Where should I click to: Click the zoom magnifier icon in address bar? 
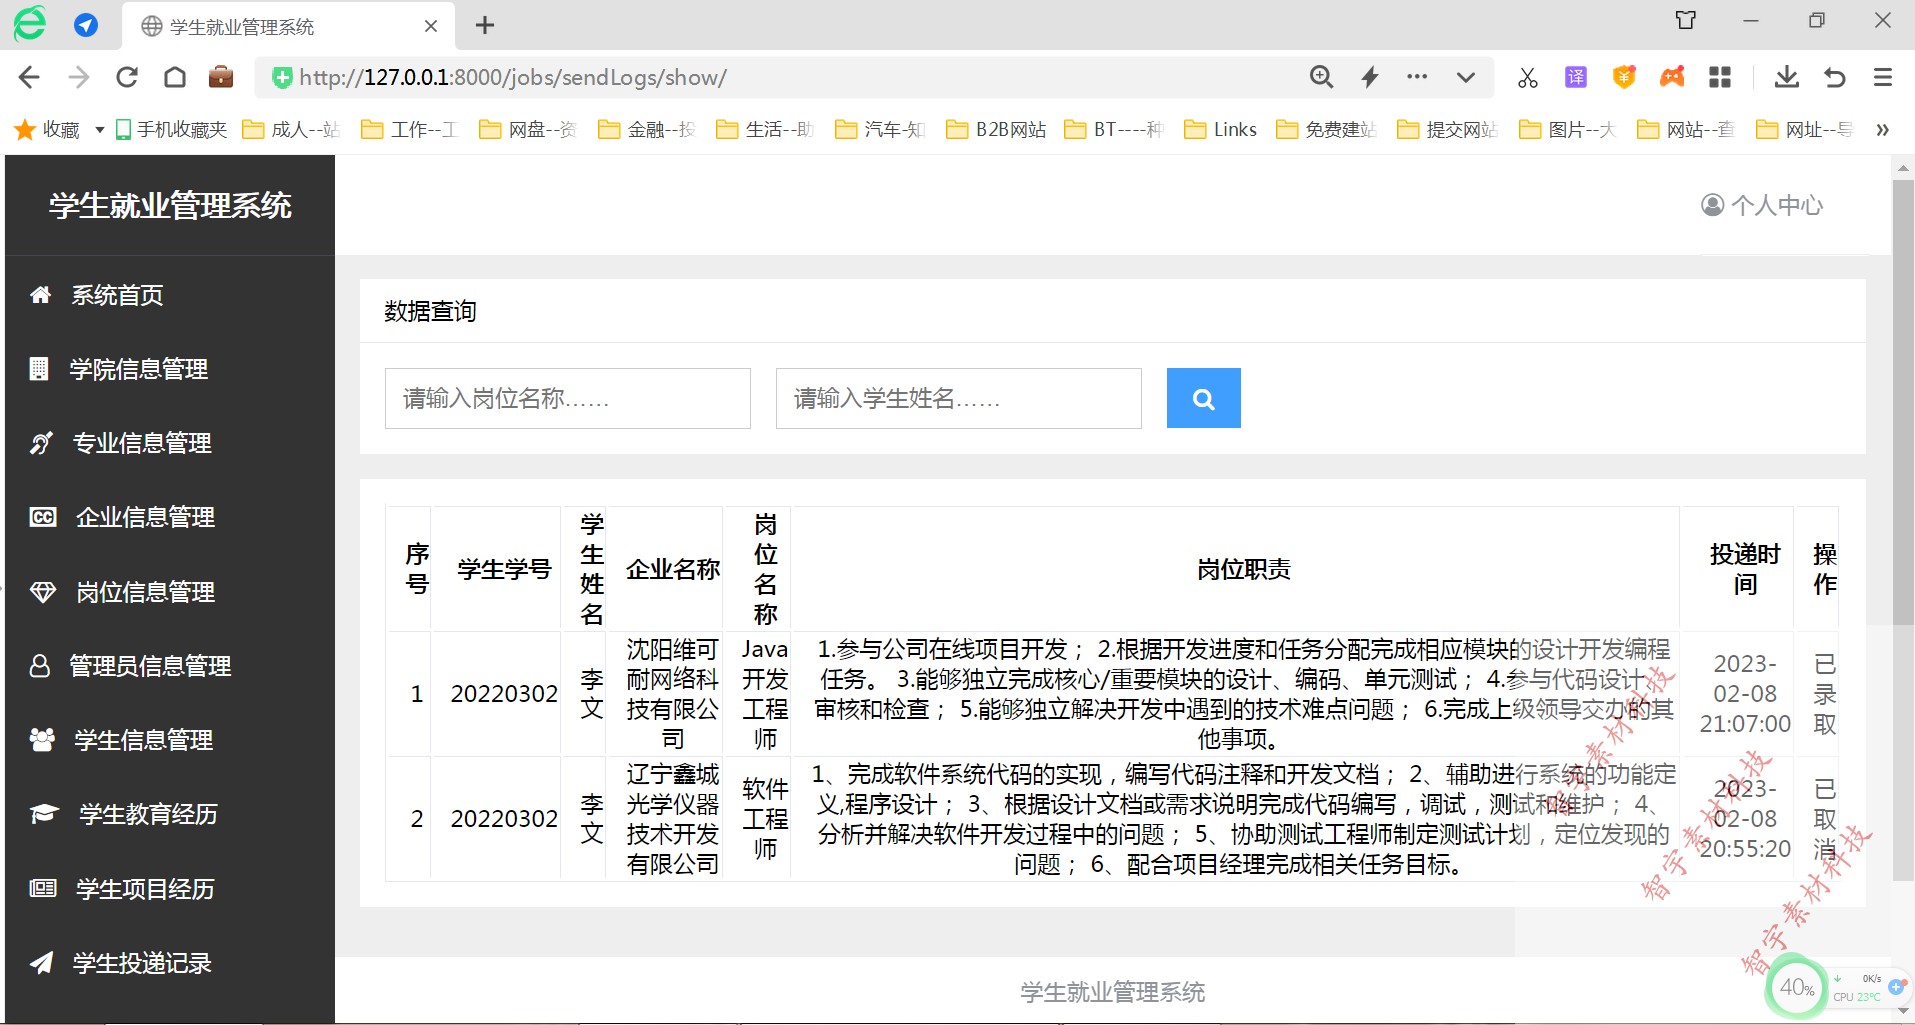(x=1321, y=77)
